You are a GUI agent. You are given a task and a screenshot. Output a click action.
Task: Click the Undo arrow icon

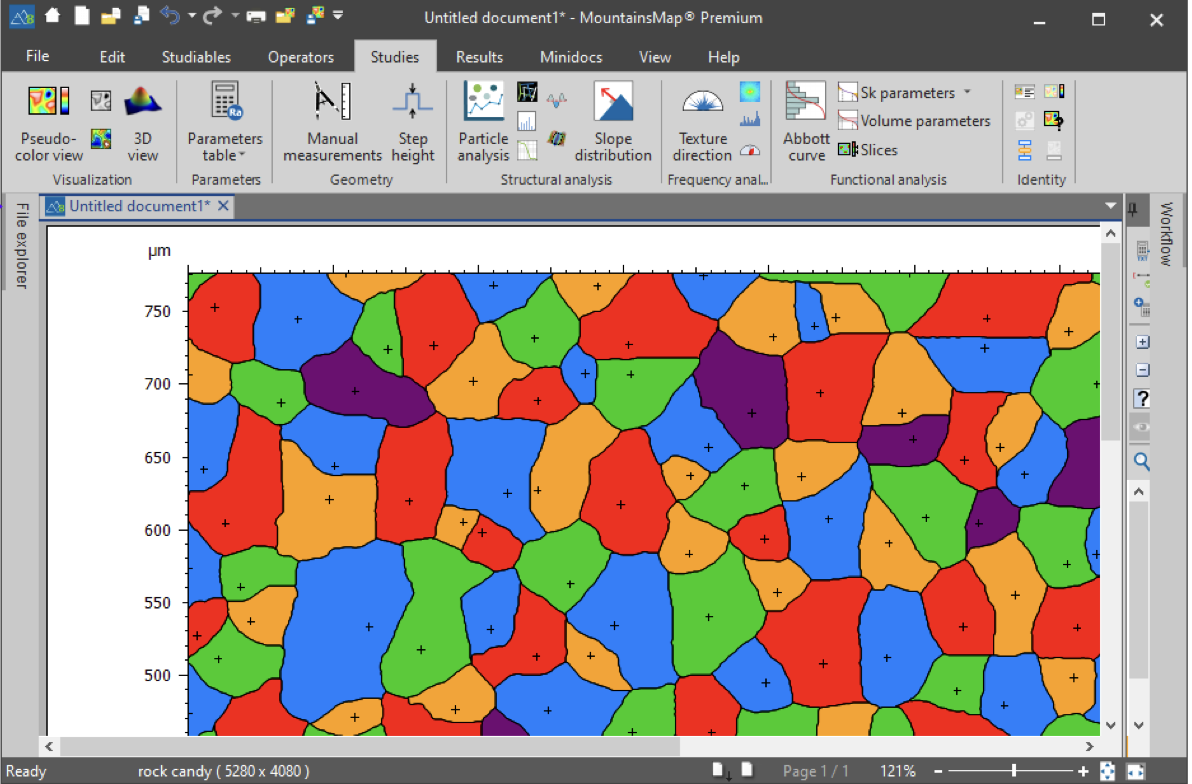166,16
